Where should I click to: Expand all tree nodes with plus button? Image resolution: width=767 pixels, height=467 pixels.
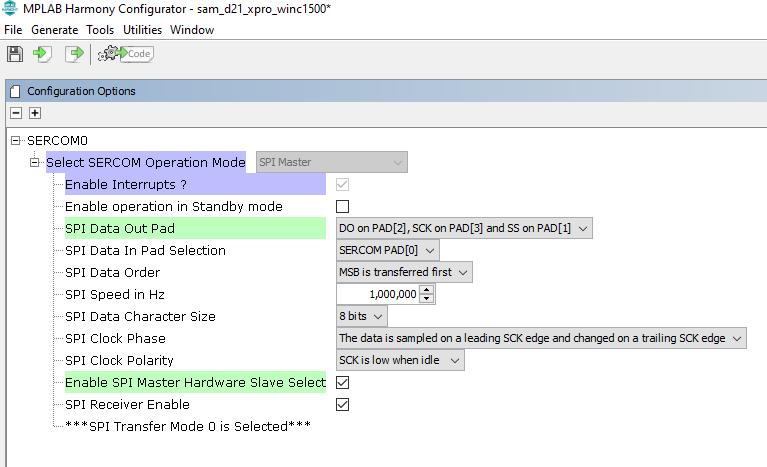35,113
